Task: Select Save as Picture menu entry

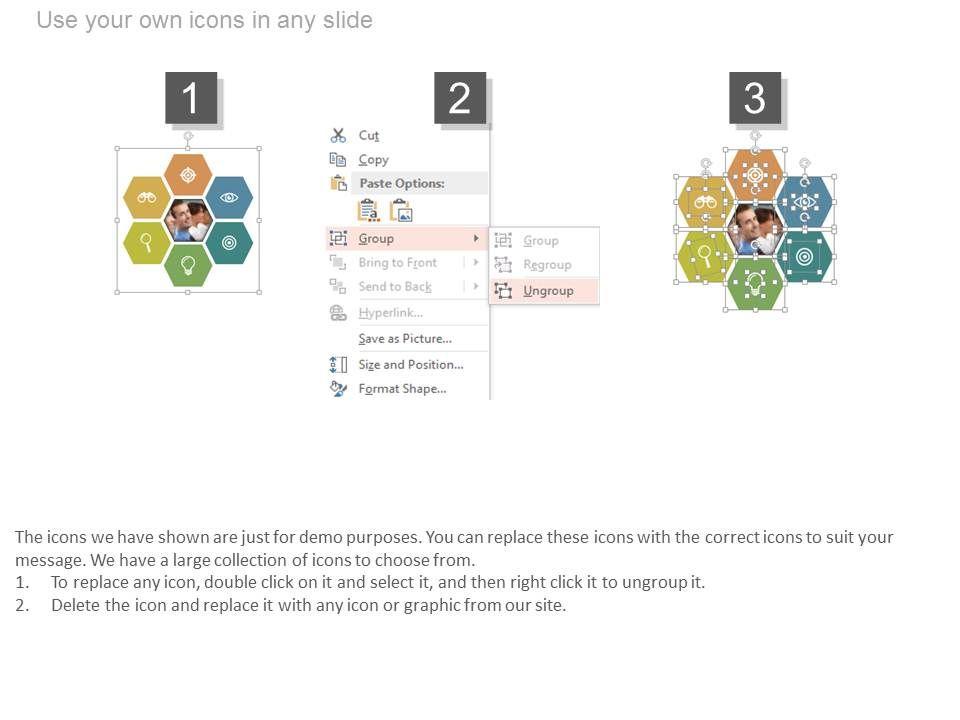Action: pos(405,339)
